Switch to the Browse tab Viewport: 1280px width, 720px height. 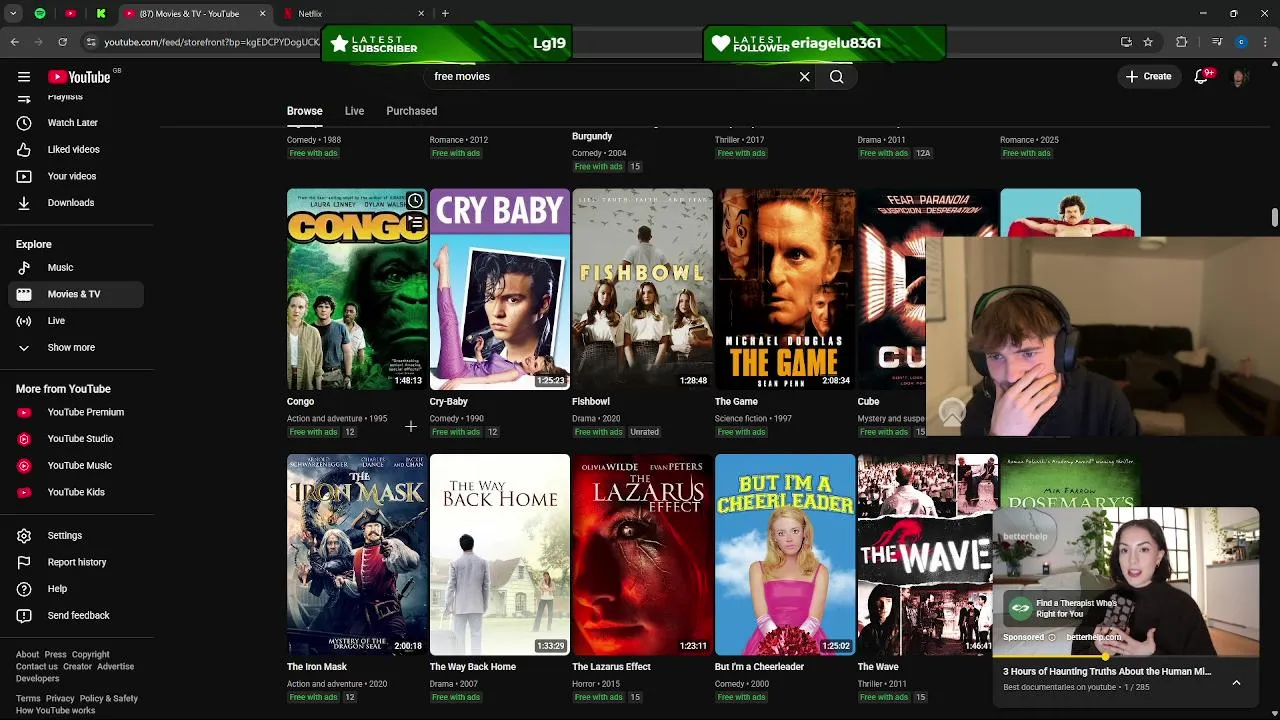pos(304,111)
